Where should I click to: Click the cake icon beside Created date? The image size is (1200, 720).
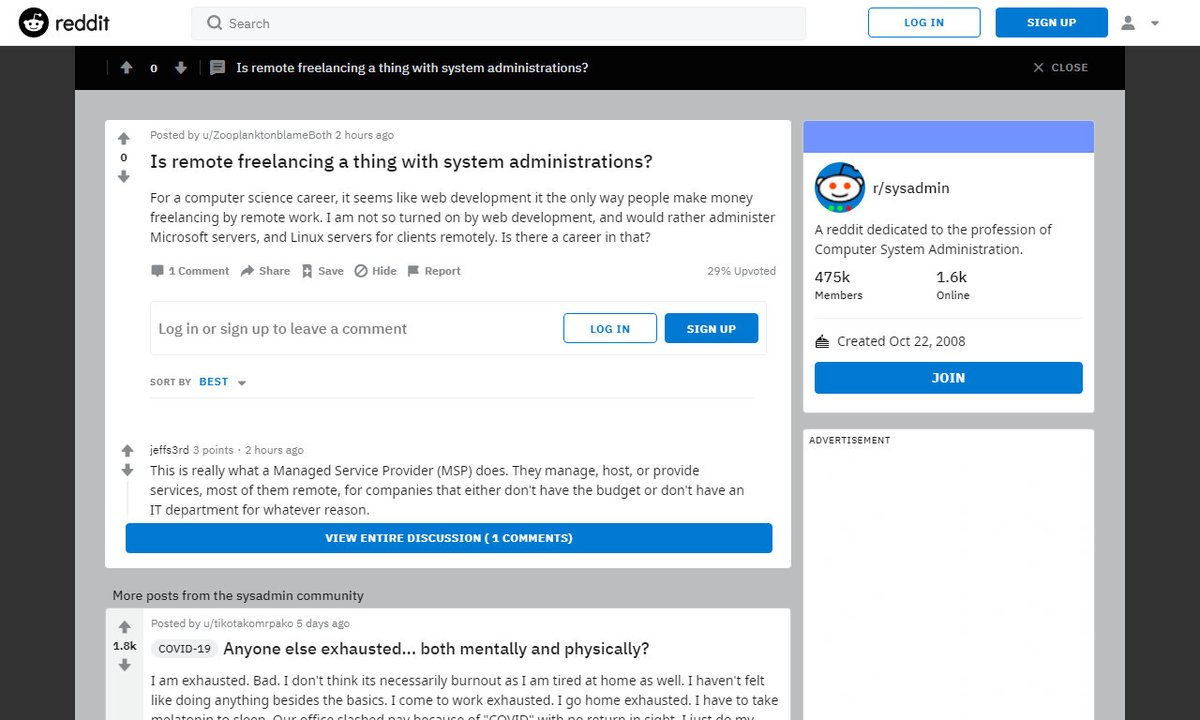tap(822, 342)
